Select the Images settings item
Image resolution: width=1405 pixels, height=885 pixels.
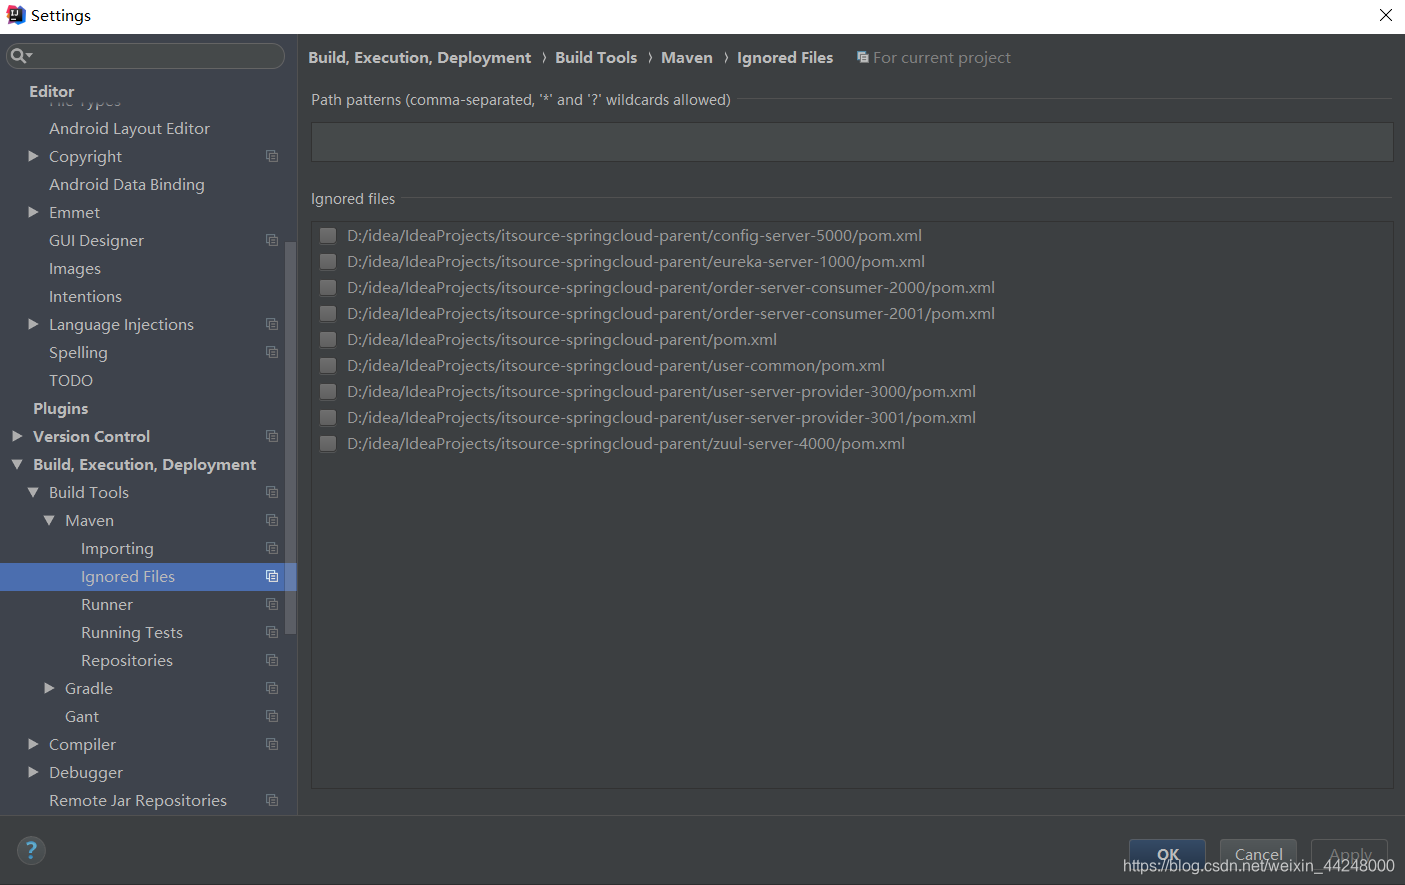click(75, 268)
